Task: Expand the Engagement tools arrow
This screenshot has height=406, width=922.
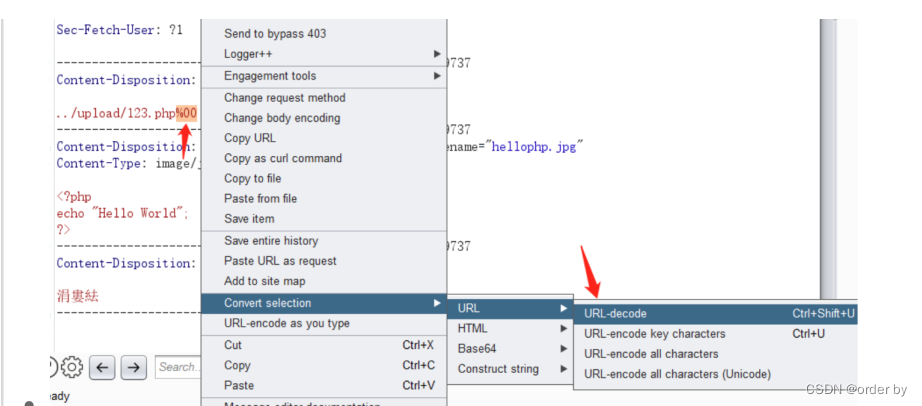Action: tap(437, 76)
